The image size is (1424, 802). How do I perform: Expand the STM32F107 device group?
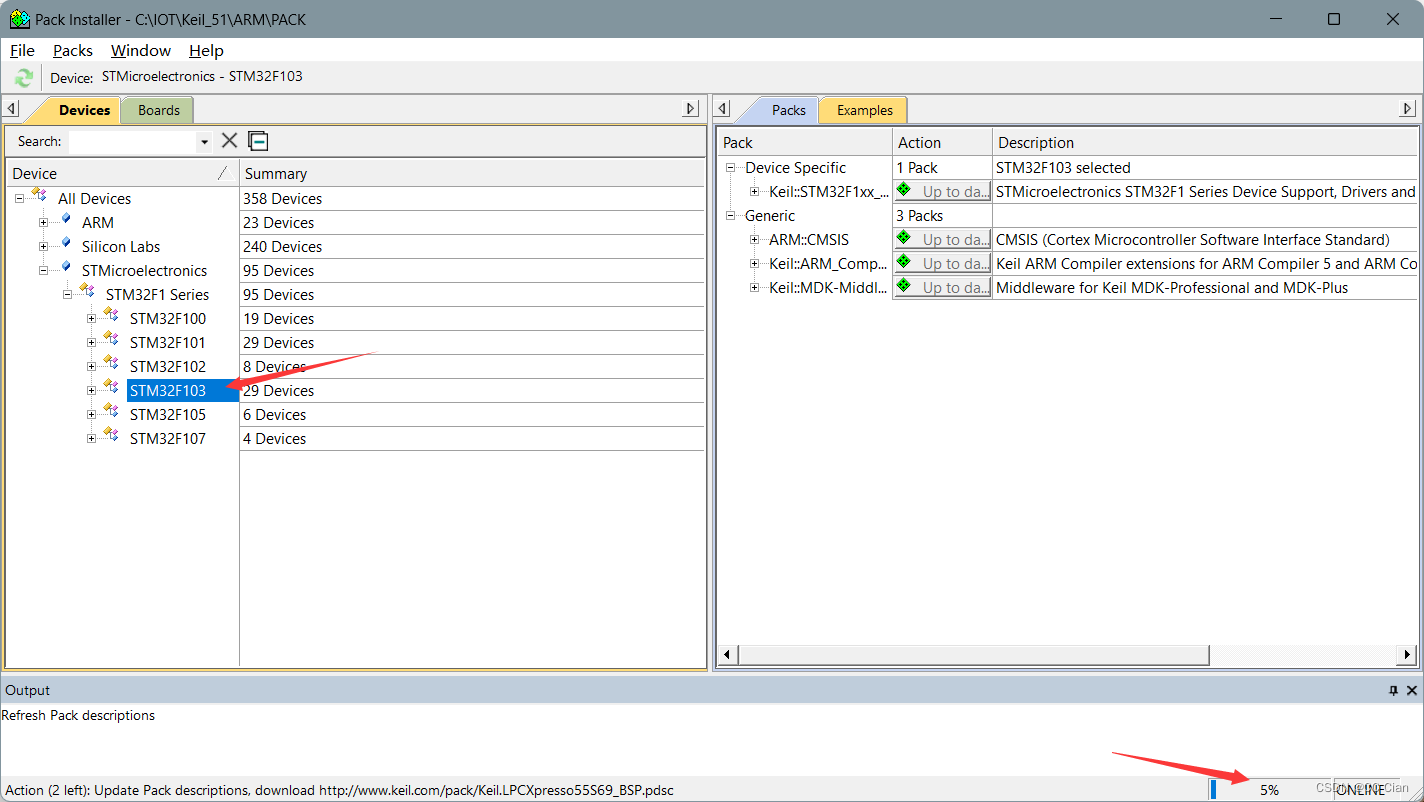(91, 438)
